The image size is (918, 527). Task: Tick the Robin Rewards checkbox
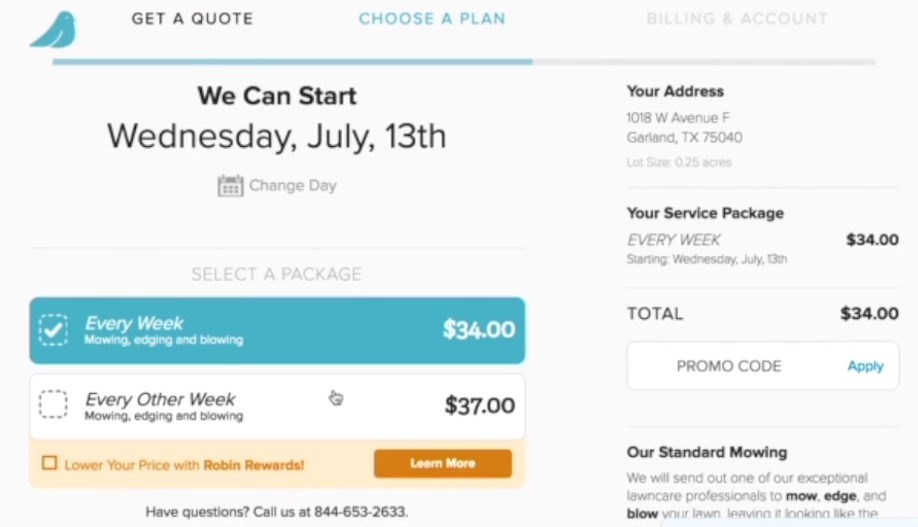pos(49,464)
